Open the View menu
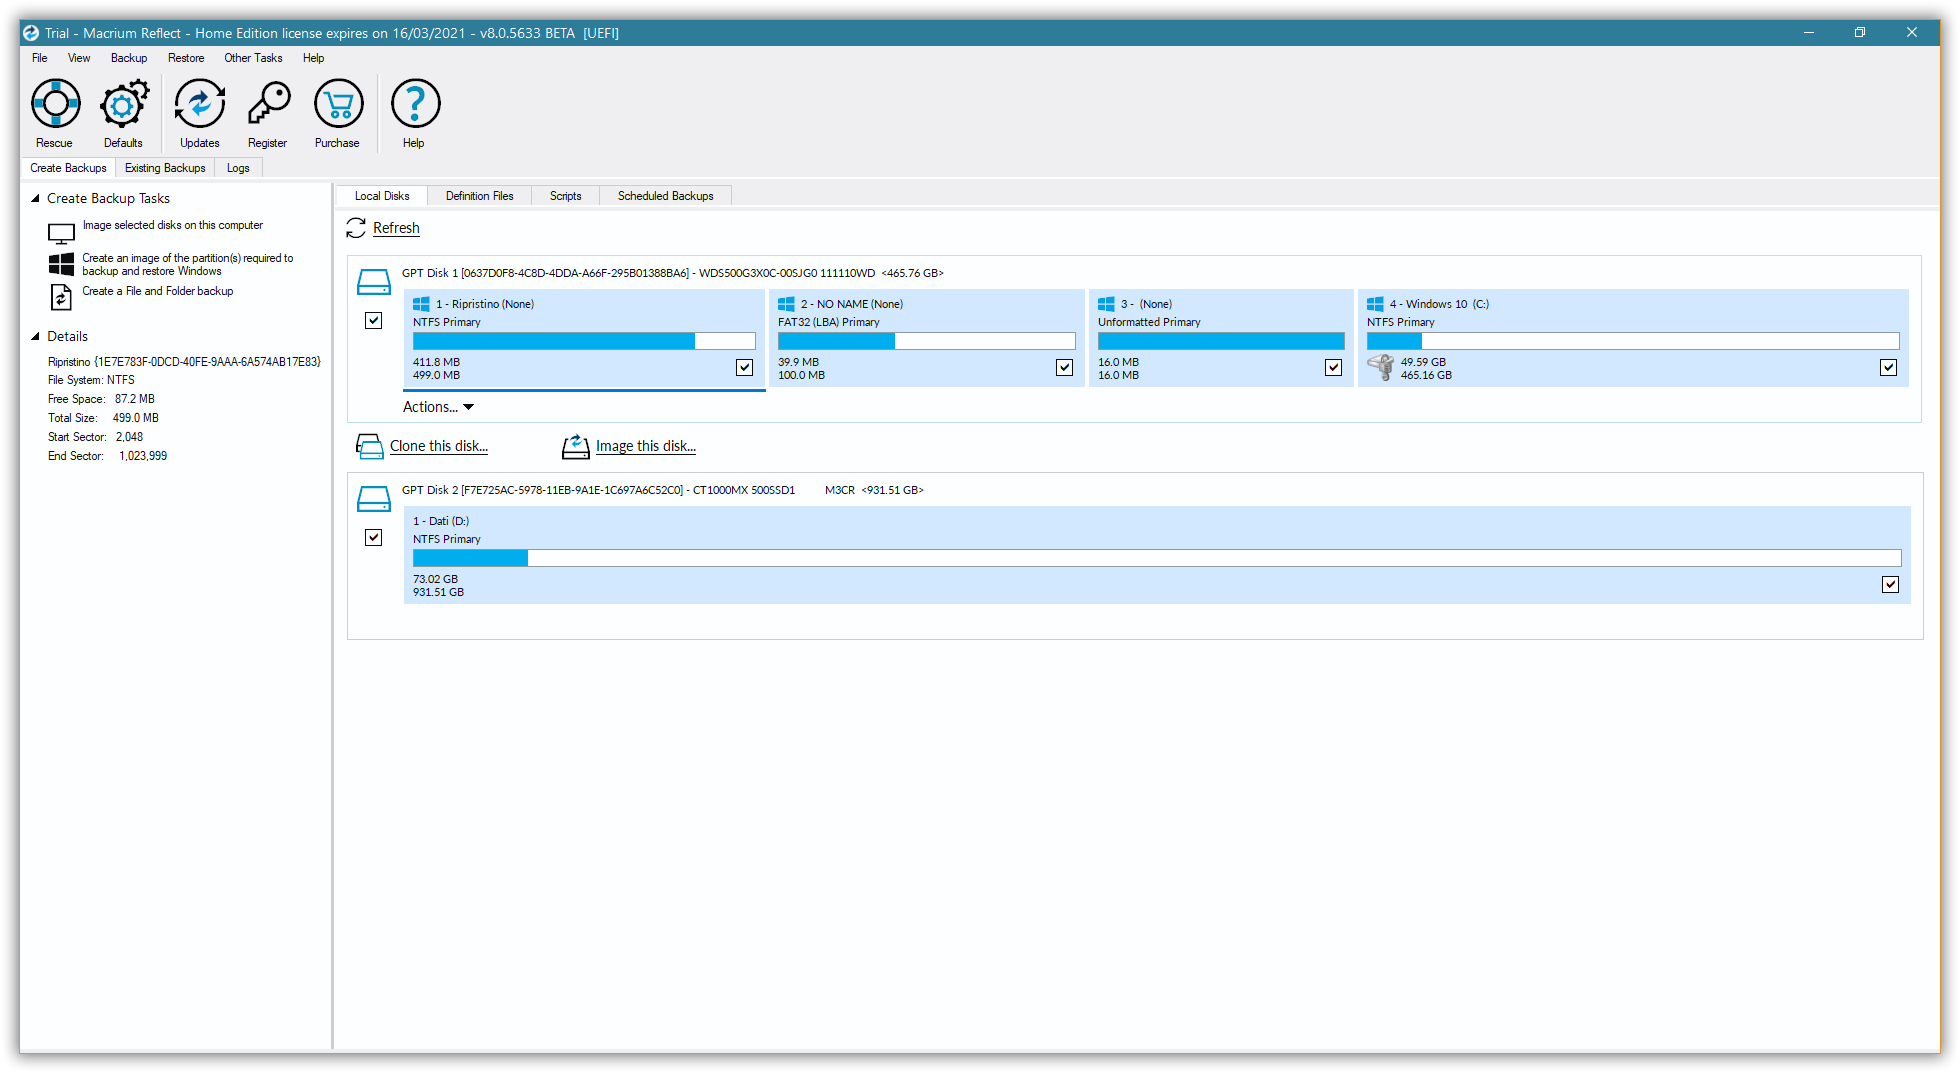 [x=79, y=58]
